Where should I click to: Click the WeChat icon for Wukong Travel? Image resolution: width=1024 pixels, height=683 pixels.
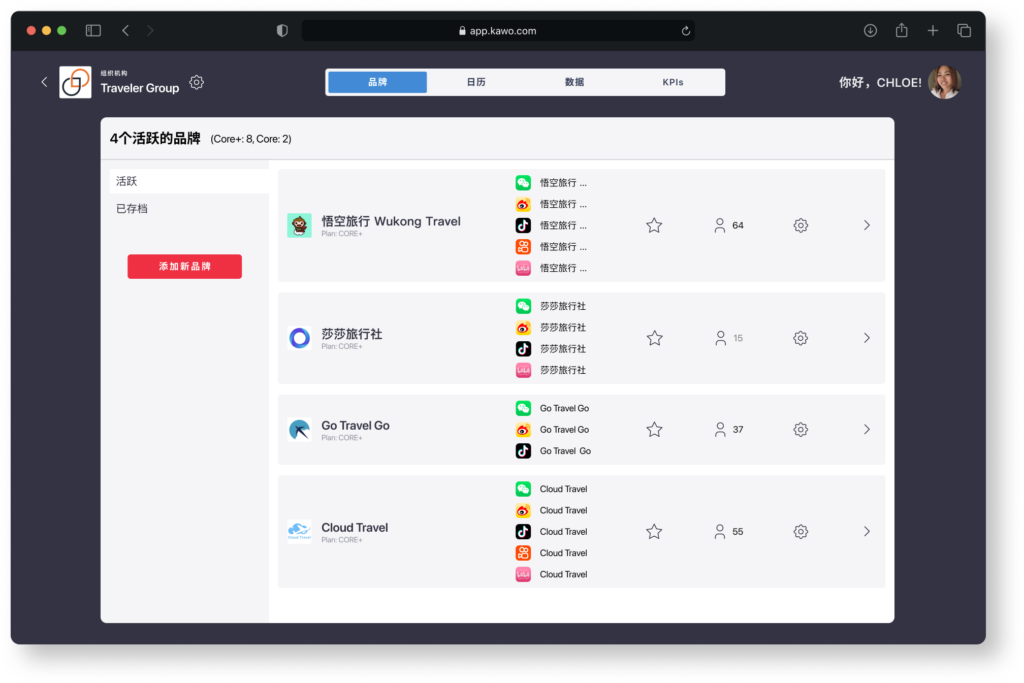pos(523,183)
